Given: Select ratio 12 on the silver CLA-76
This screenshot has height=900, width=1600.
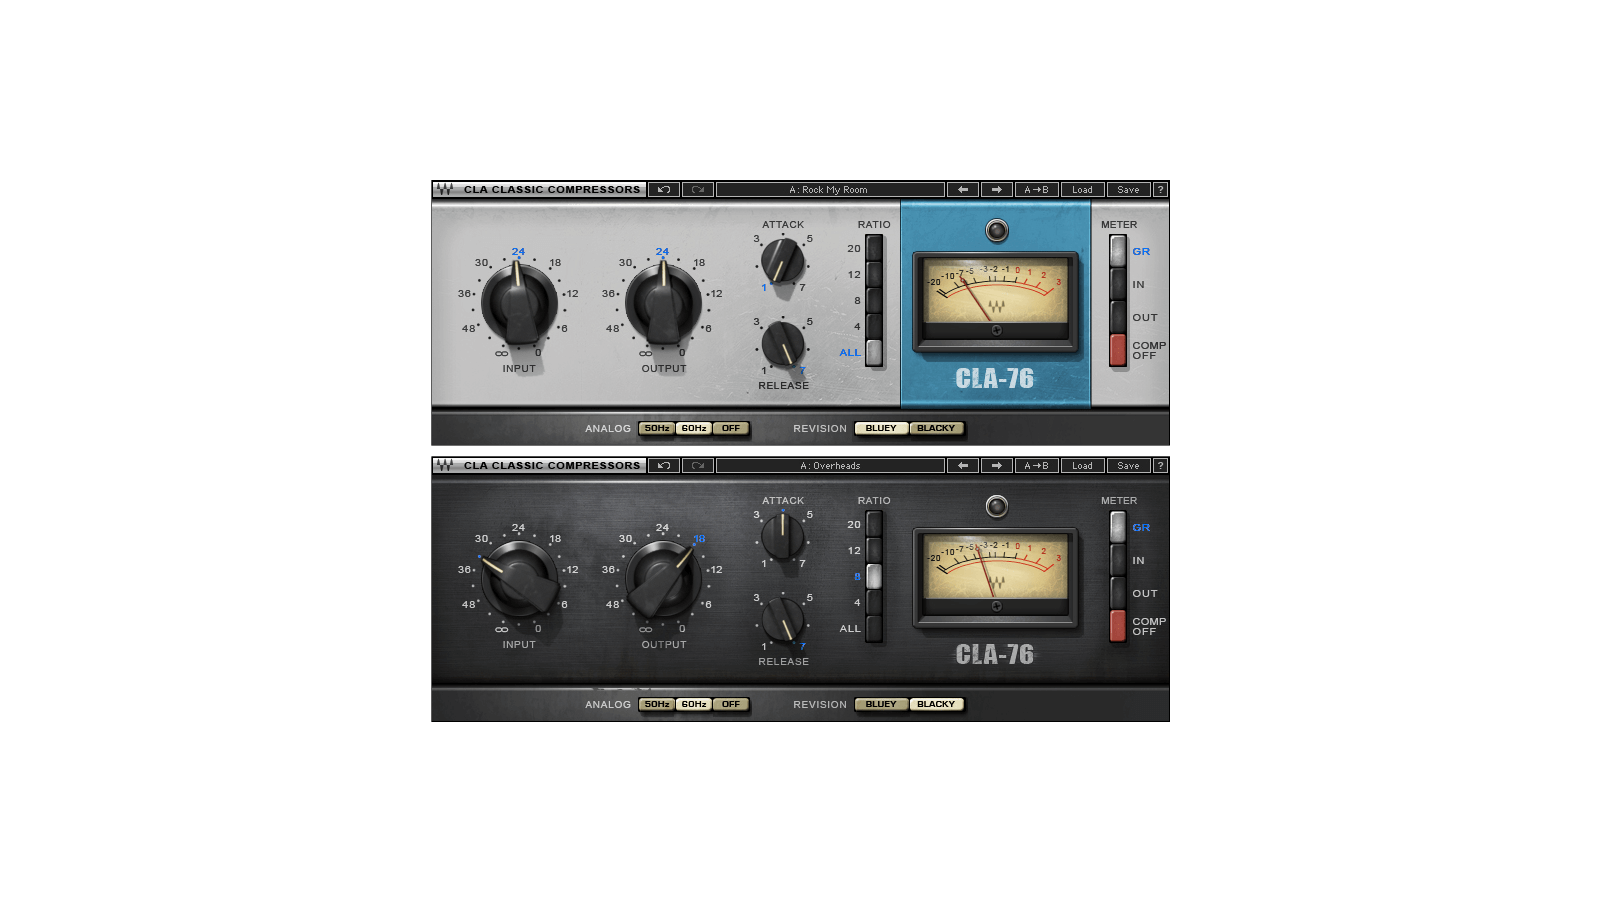Looking at the screenshot, I should (874, 274).
